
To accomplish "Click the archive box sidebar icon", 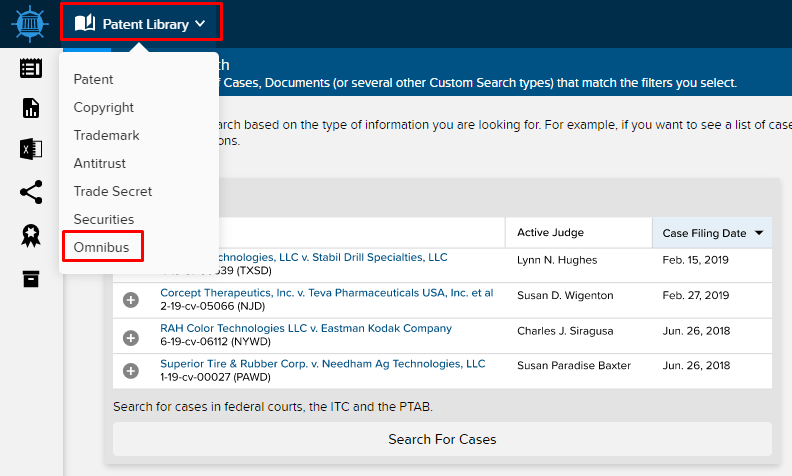I will tap(31, 279).
